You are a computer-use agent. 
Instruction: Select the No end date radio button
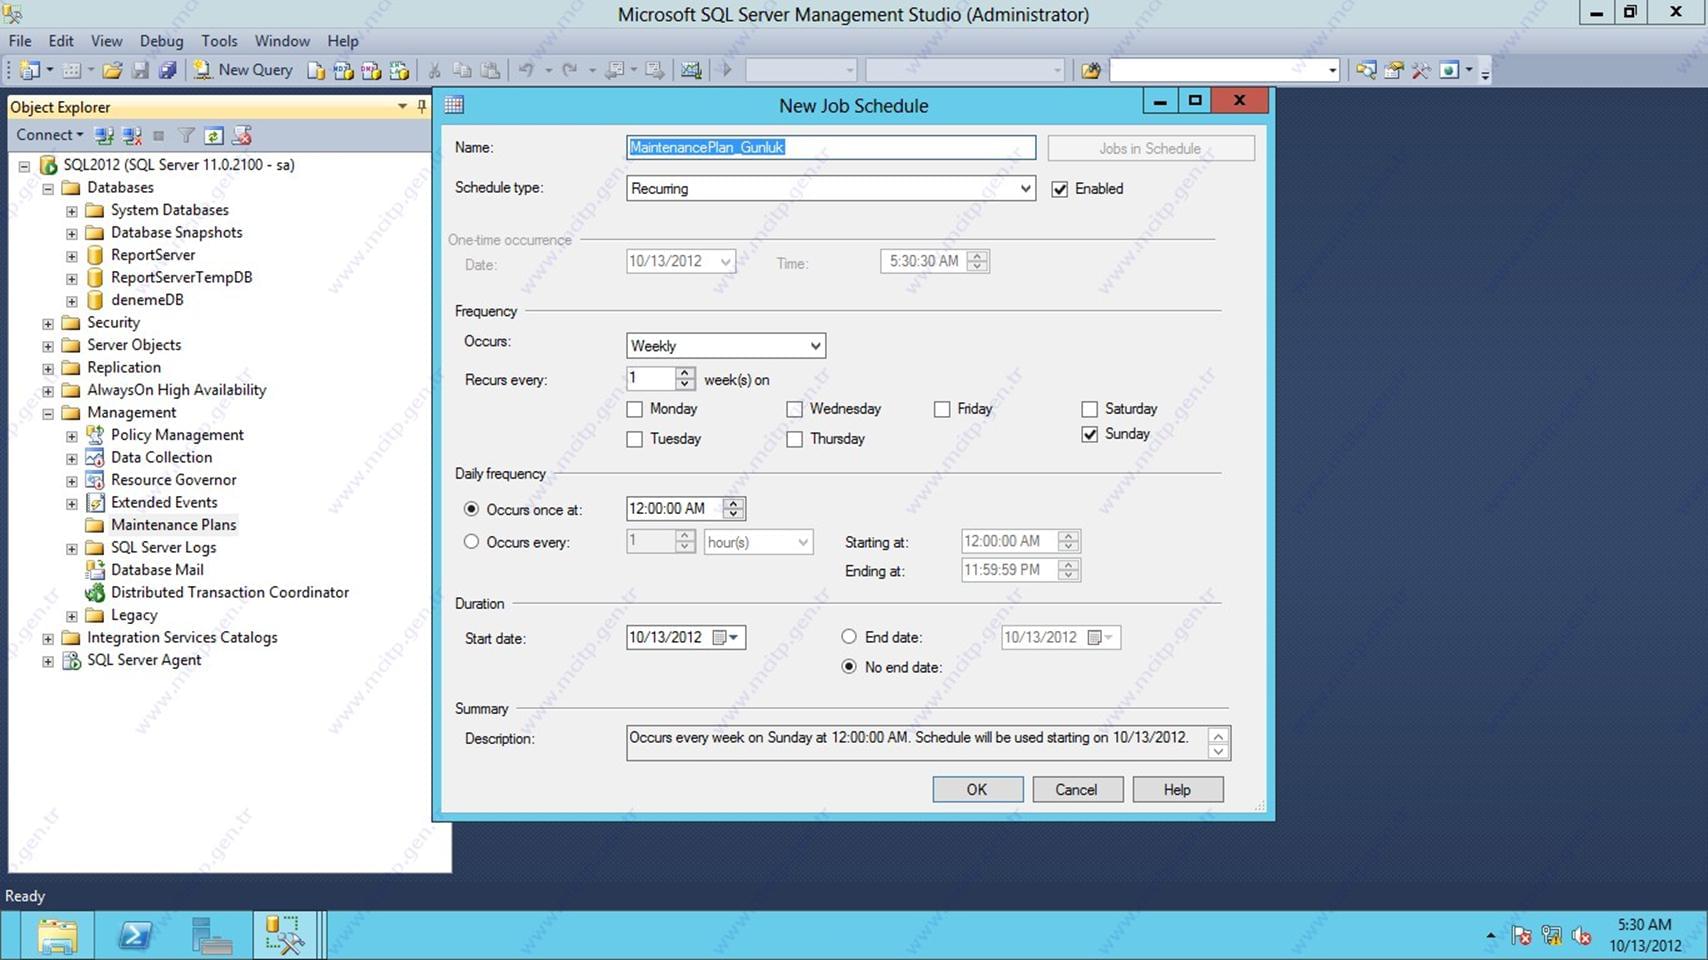[x=849, y=666]
